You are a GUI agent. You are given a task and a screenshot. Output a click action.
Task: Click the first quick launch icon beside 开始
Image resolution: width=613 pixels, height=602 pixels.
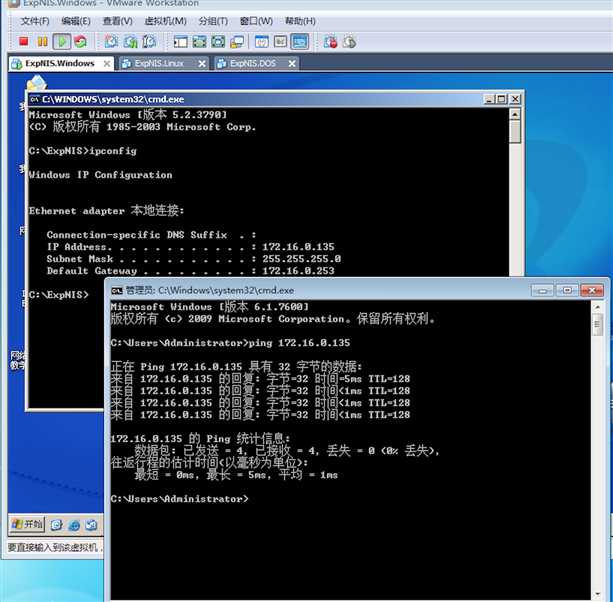coord(56,525)
